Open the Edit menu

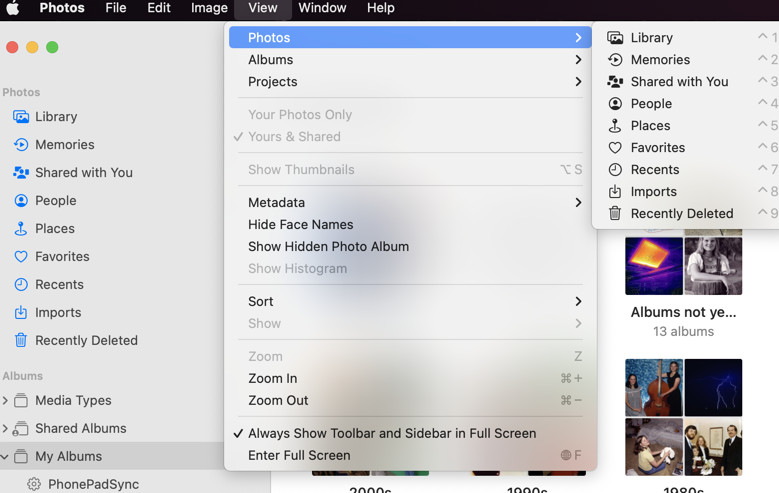[159, 8]
